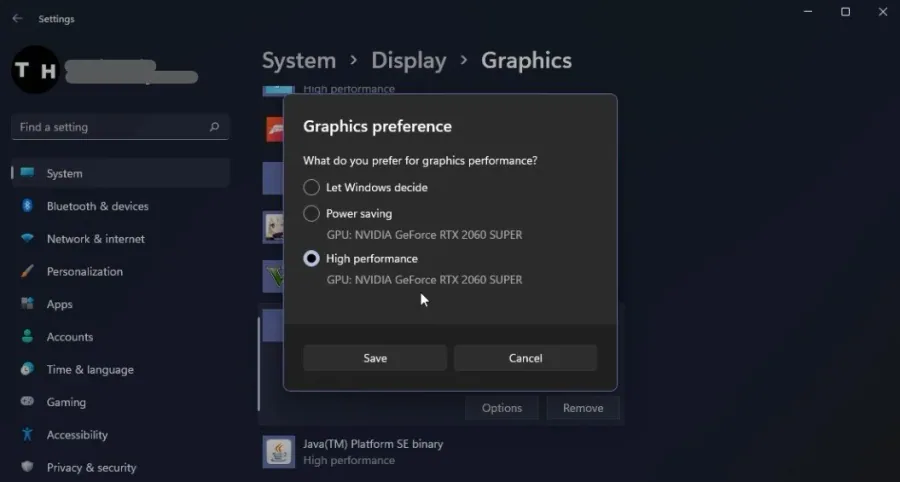The height and width of the screenshot is (482, 900).
Task: Open the System settings category
Action: [x=121, y=173]
